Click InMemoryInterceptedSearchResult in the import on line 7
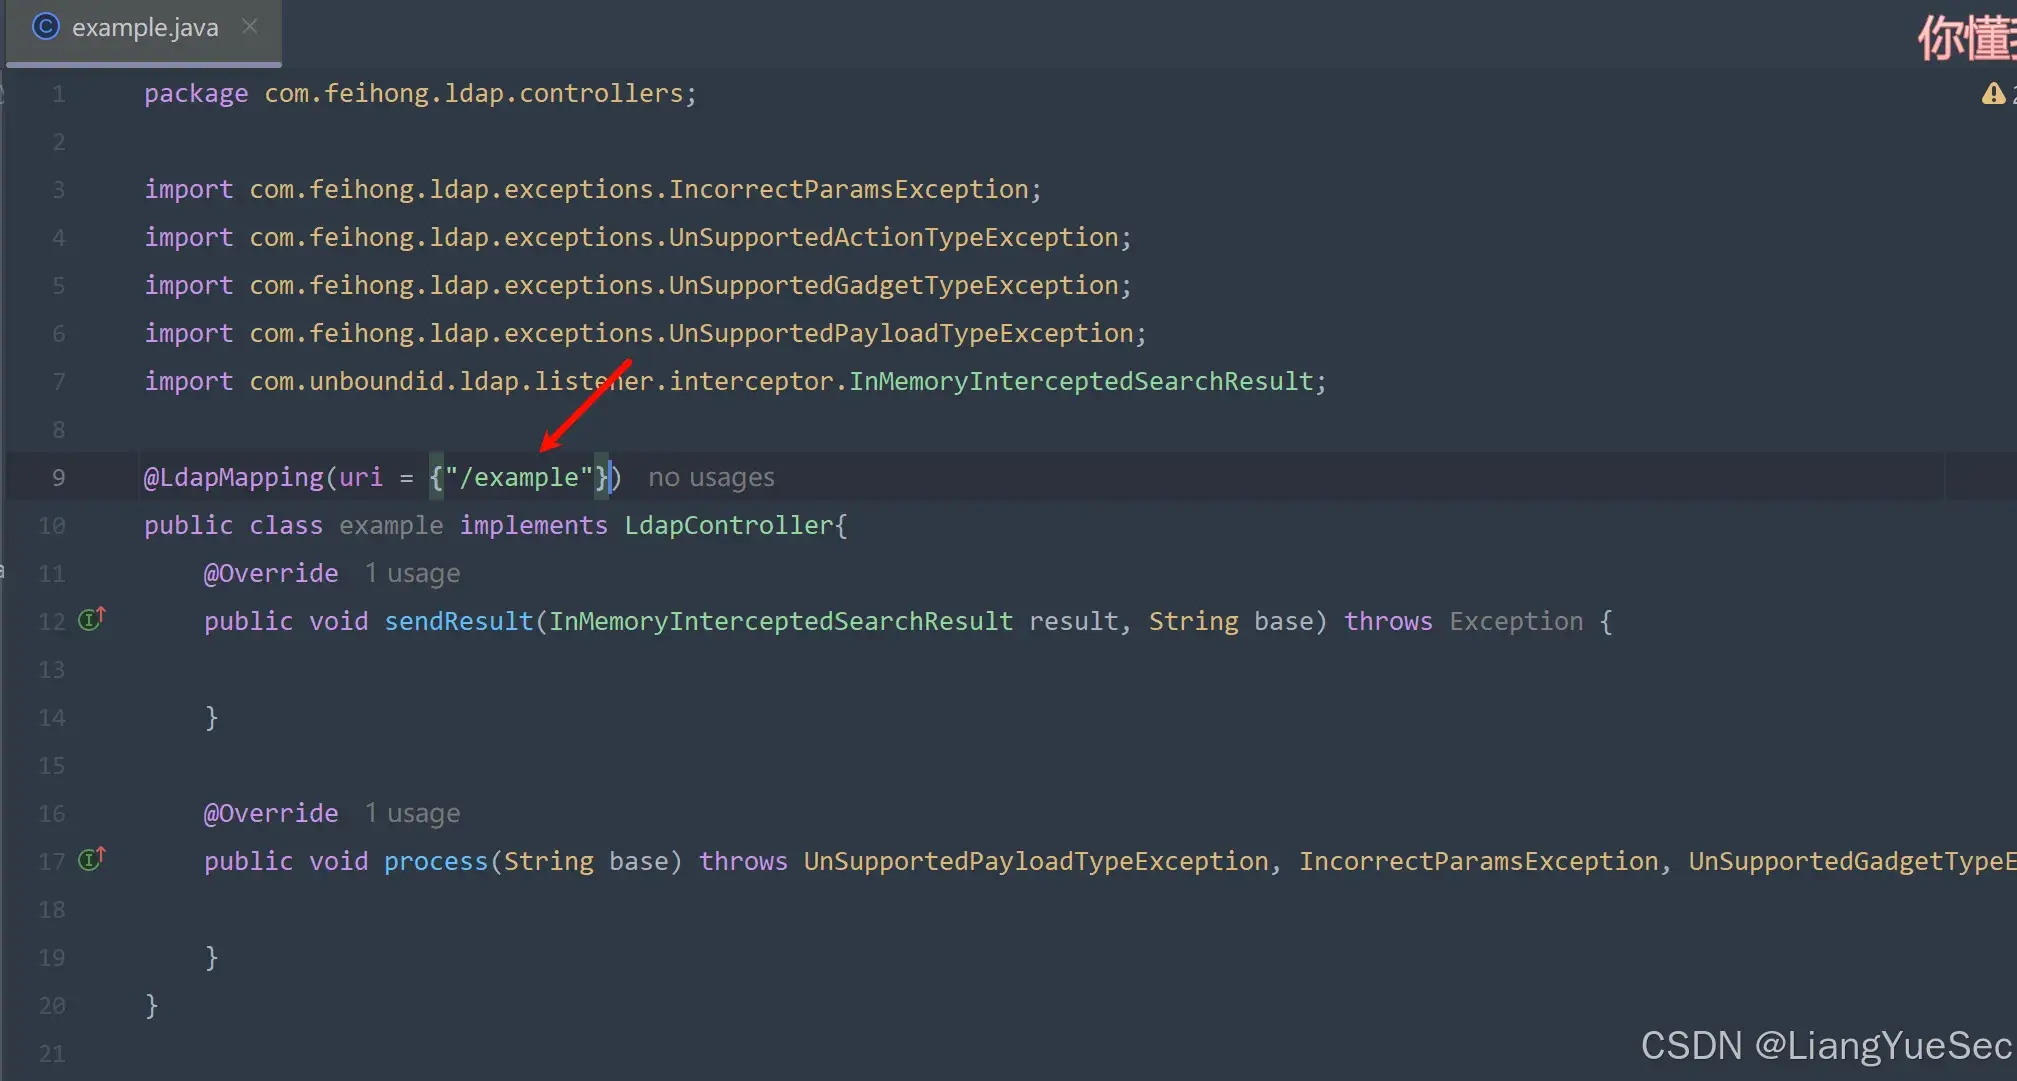Screen dimensions: 2017x1081 [x=1080, y=382]
